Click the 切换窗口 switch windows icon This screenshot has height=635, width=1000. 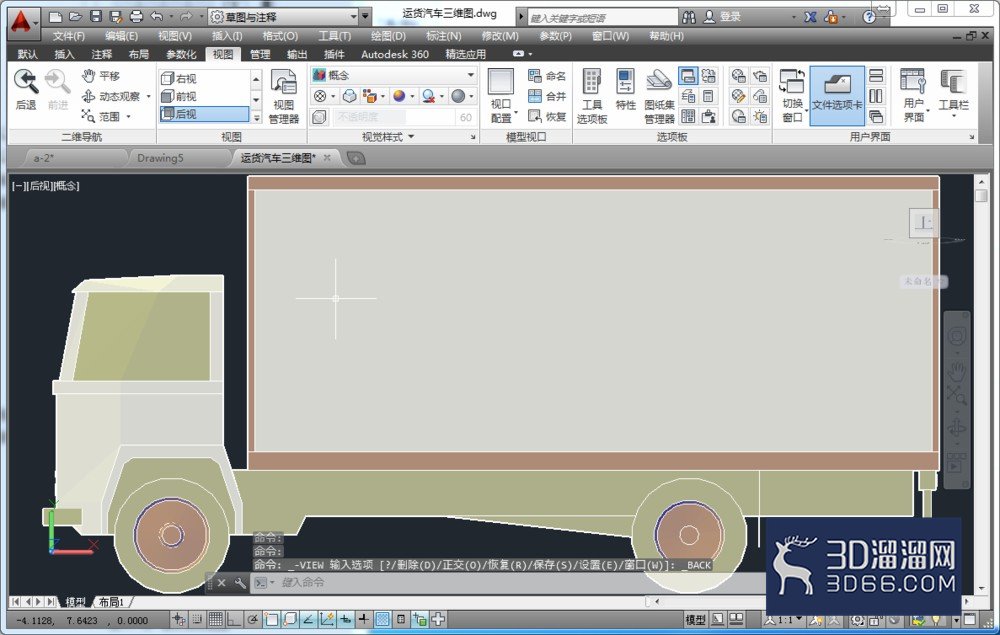(792, 96)
